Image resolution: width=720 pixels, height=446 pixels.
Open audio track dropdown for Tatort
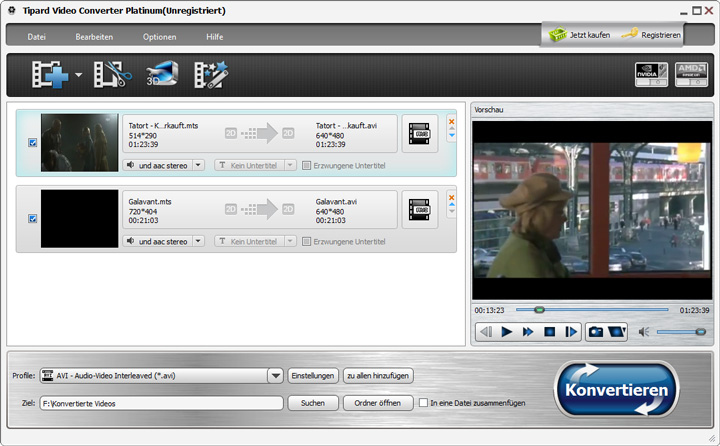198,165
